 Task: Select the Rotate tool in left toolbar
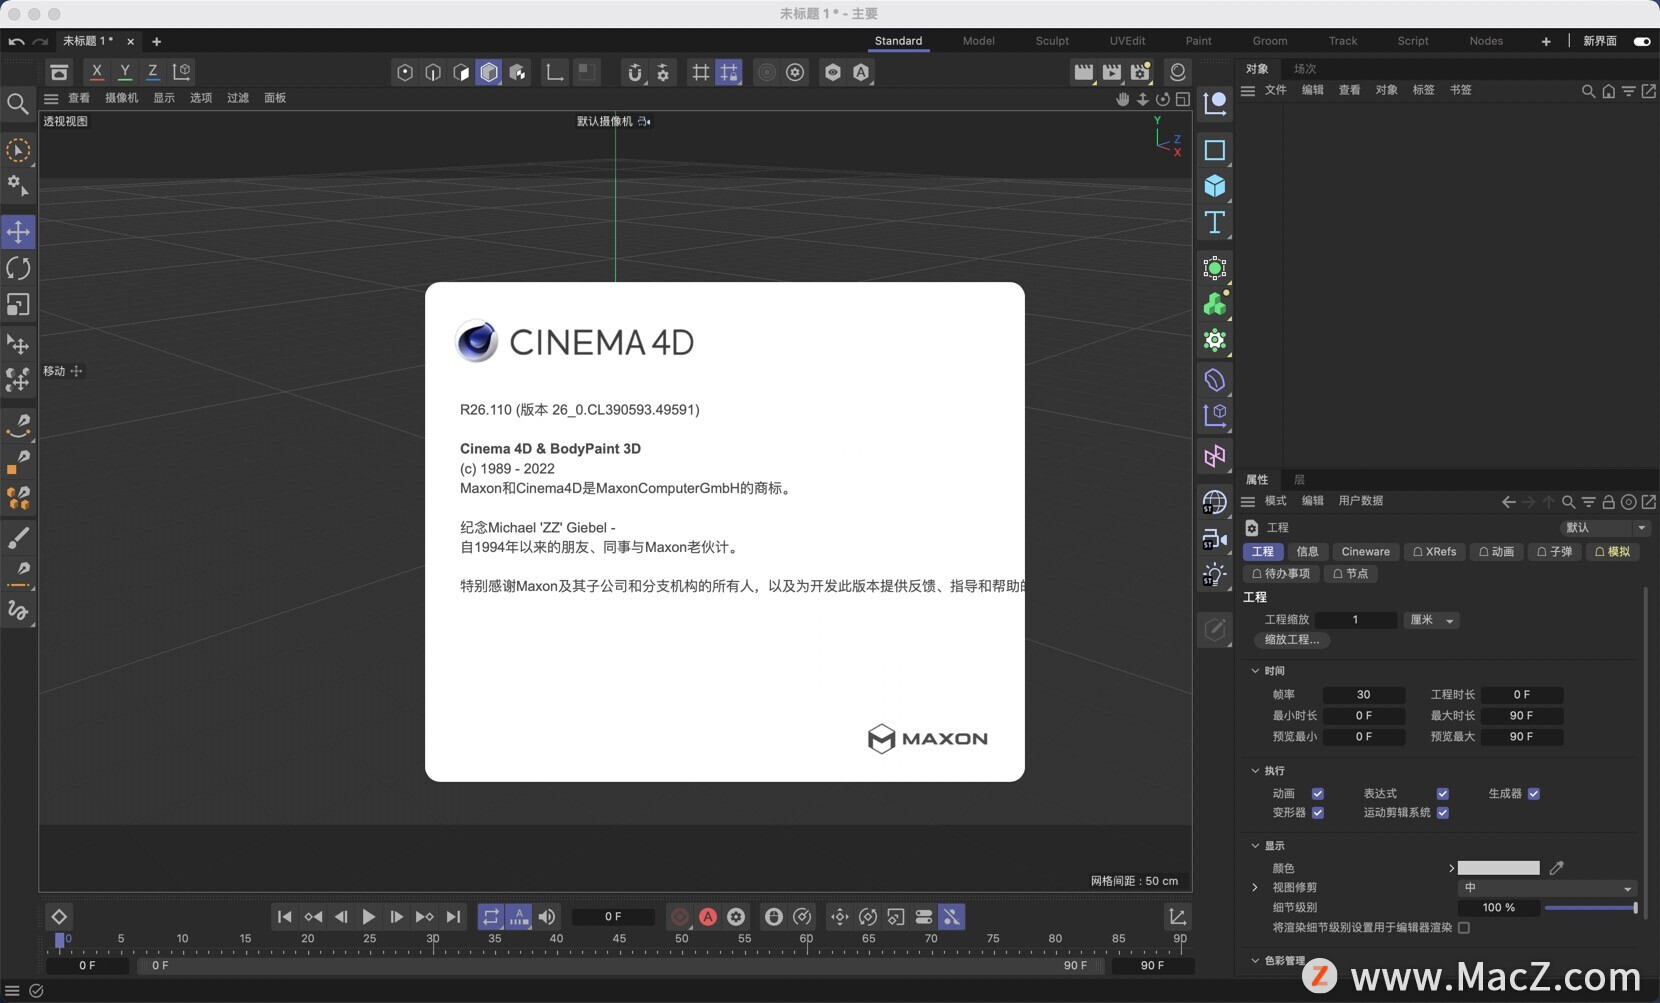(x=18, y=268)
